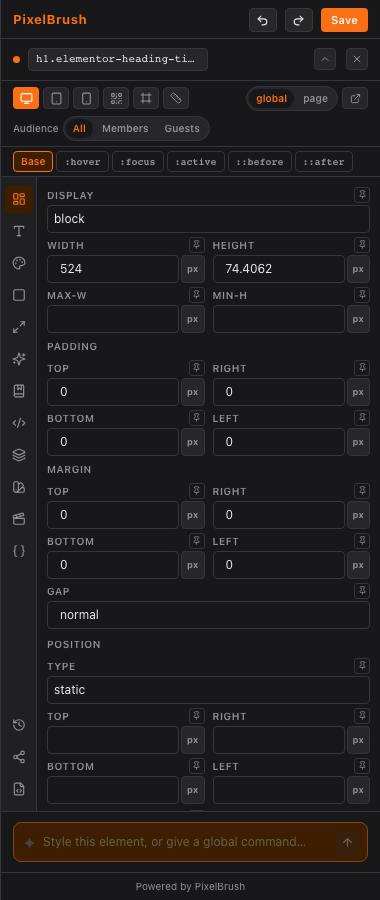Pin the Gap property

point(362,591)
